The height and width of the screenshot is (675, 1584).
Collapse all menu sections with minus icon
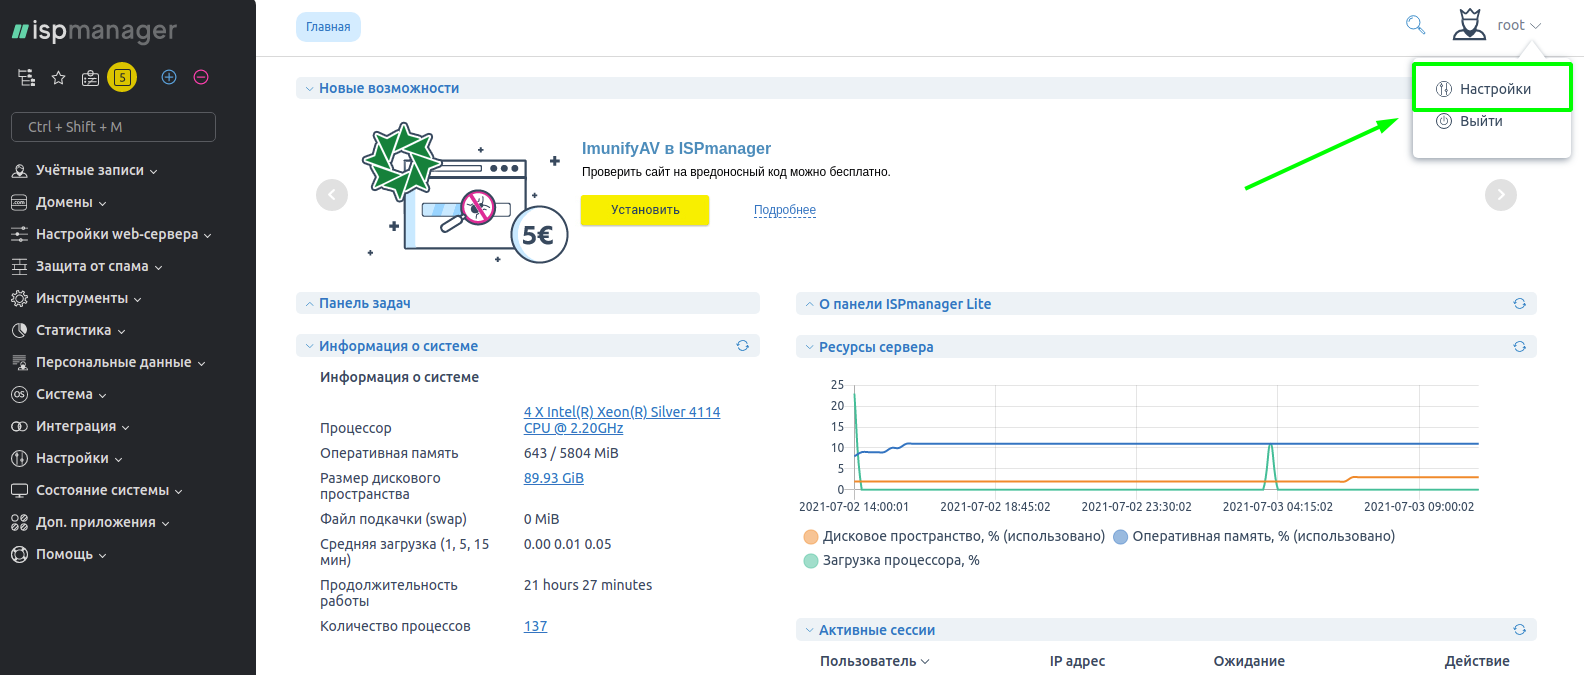coord(201,77)
